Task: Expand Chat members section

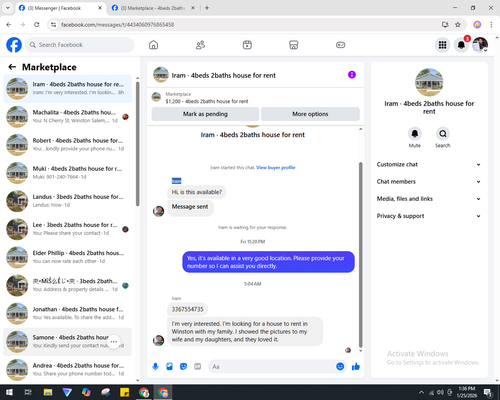Action: 429,182
